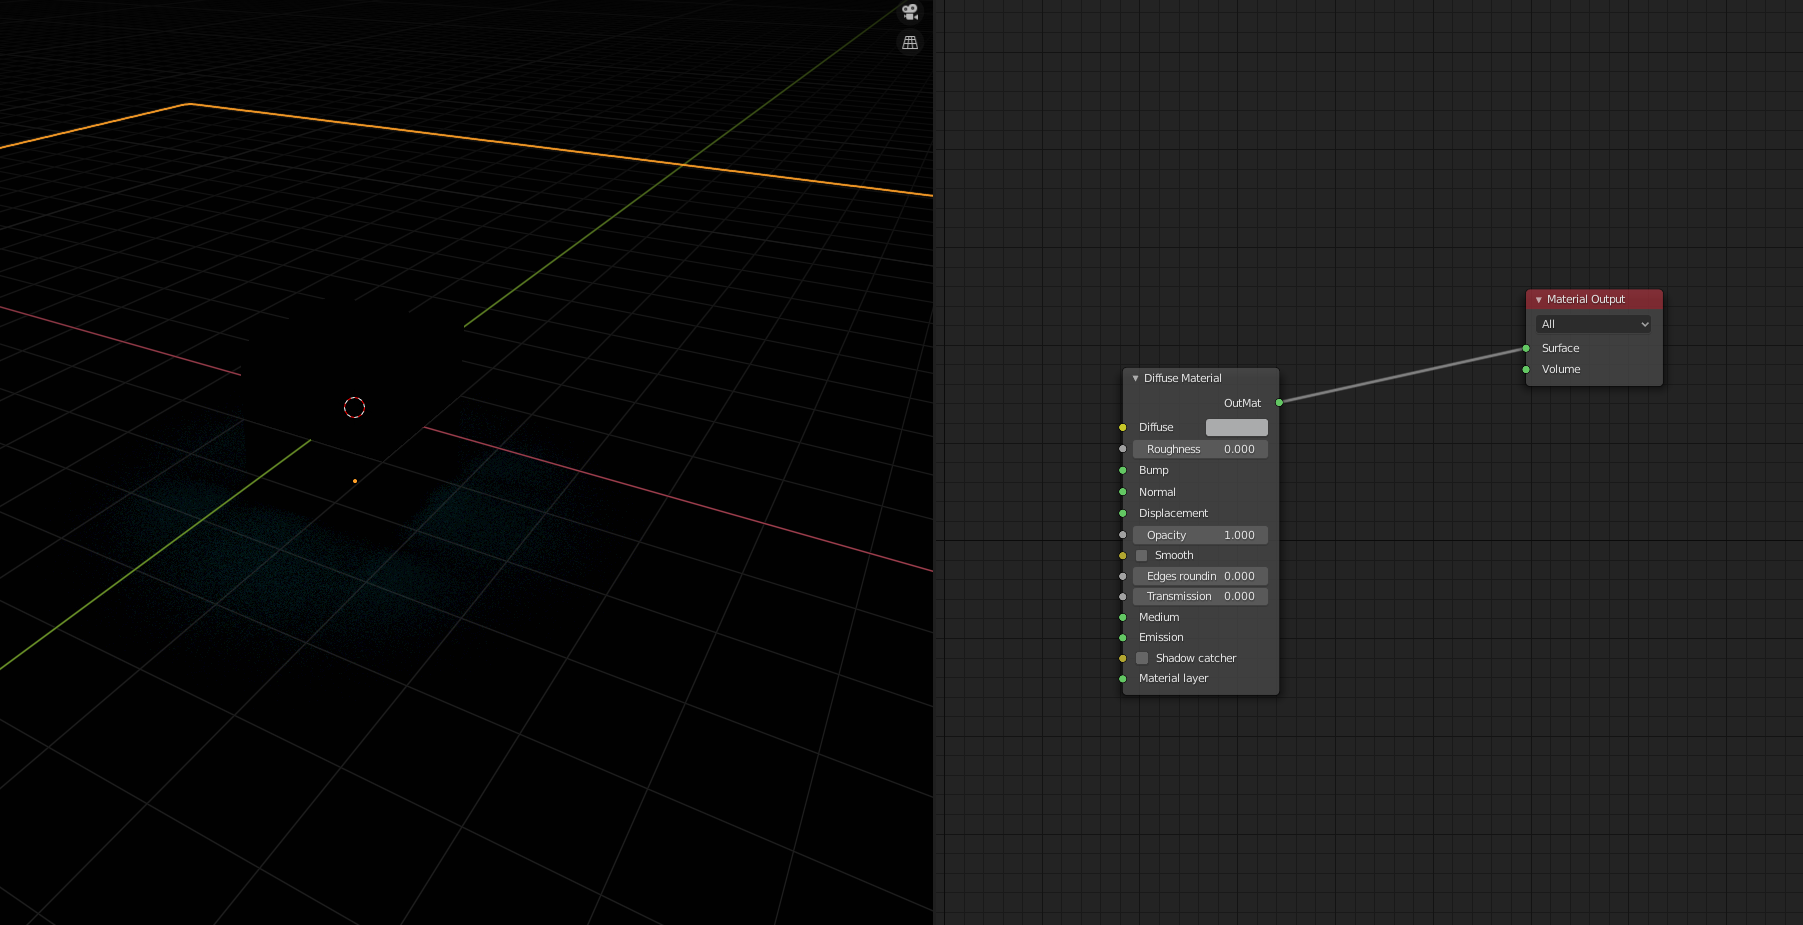Screen dimensions: 1803x925
Task: Click the Emission input socket
Action: (x=1123, y=637)
